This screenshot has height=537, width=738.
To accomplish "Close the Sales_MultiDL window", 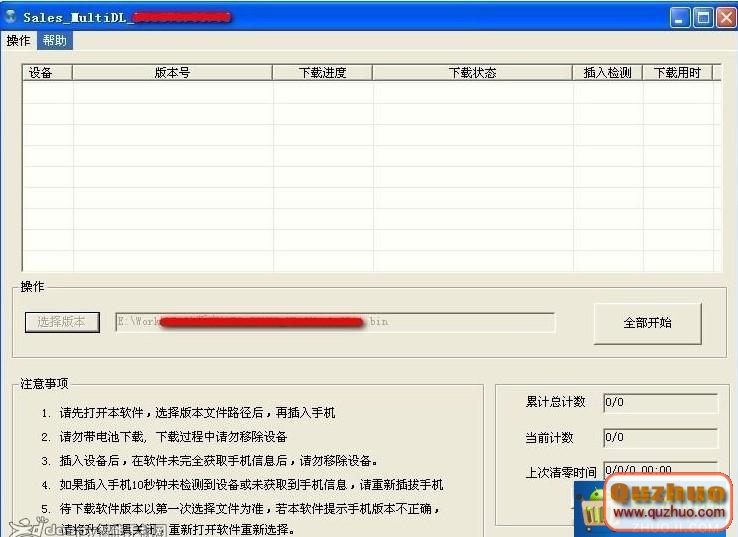I will (726, 18).
